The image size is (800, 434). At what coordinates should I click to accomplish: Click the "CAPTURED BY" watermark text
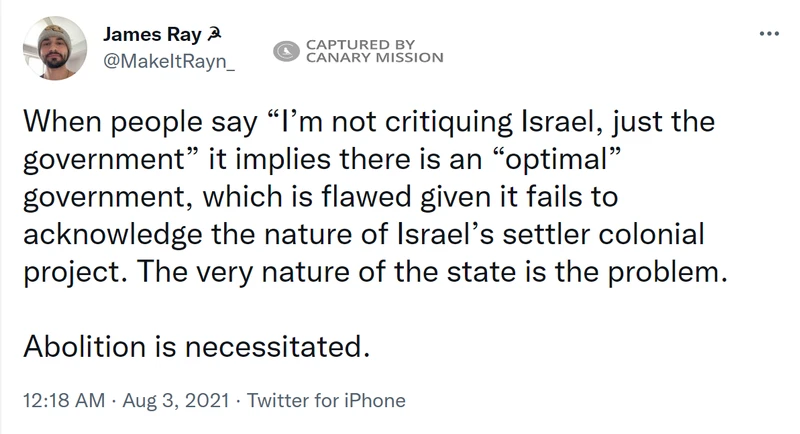pos(361,45)
